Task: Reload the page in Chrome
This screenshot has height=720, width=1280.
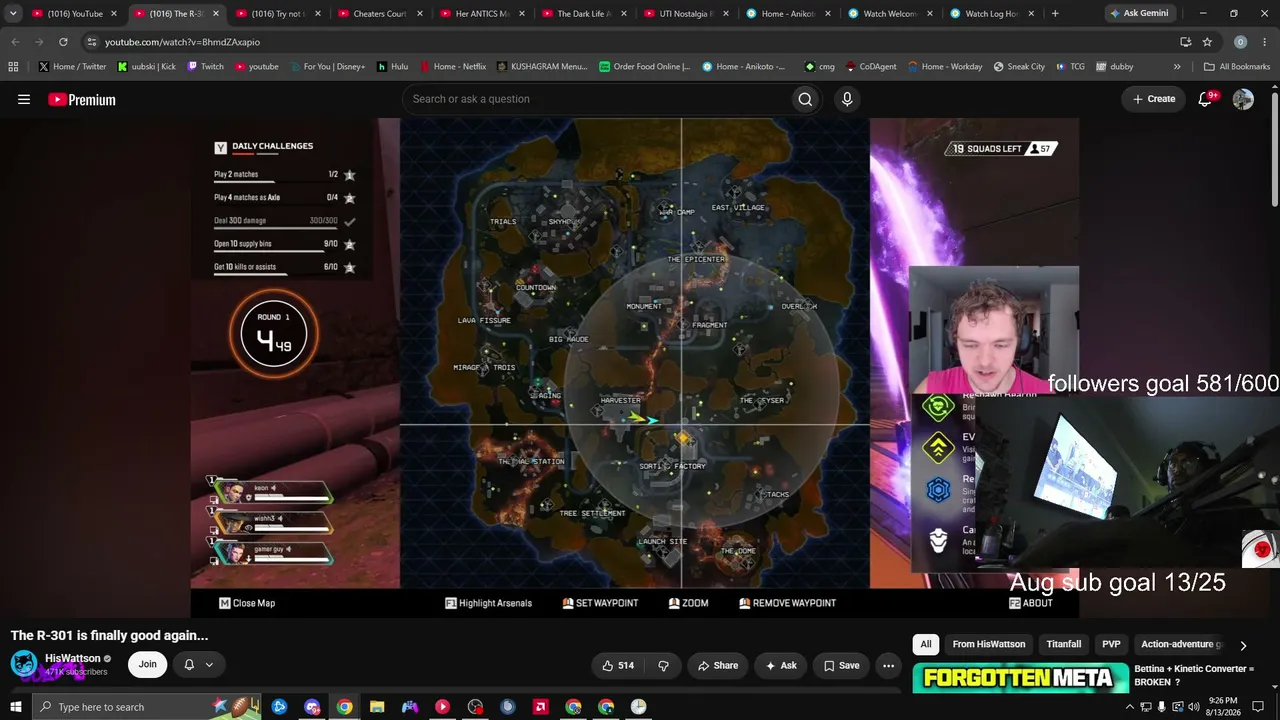Action: [63, 42]
